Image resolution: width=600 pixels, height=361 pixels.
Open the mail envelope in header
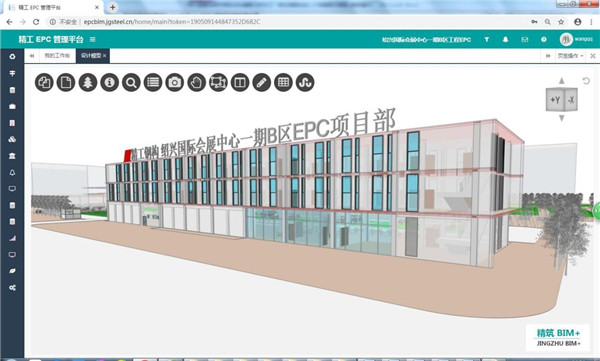525,39
